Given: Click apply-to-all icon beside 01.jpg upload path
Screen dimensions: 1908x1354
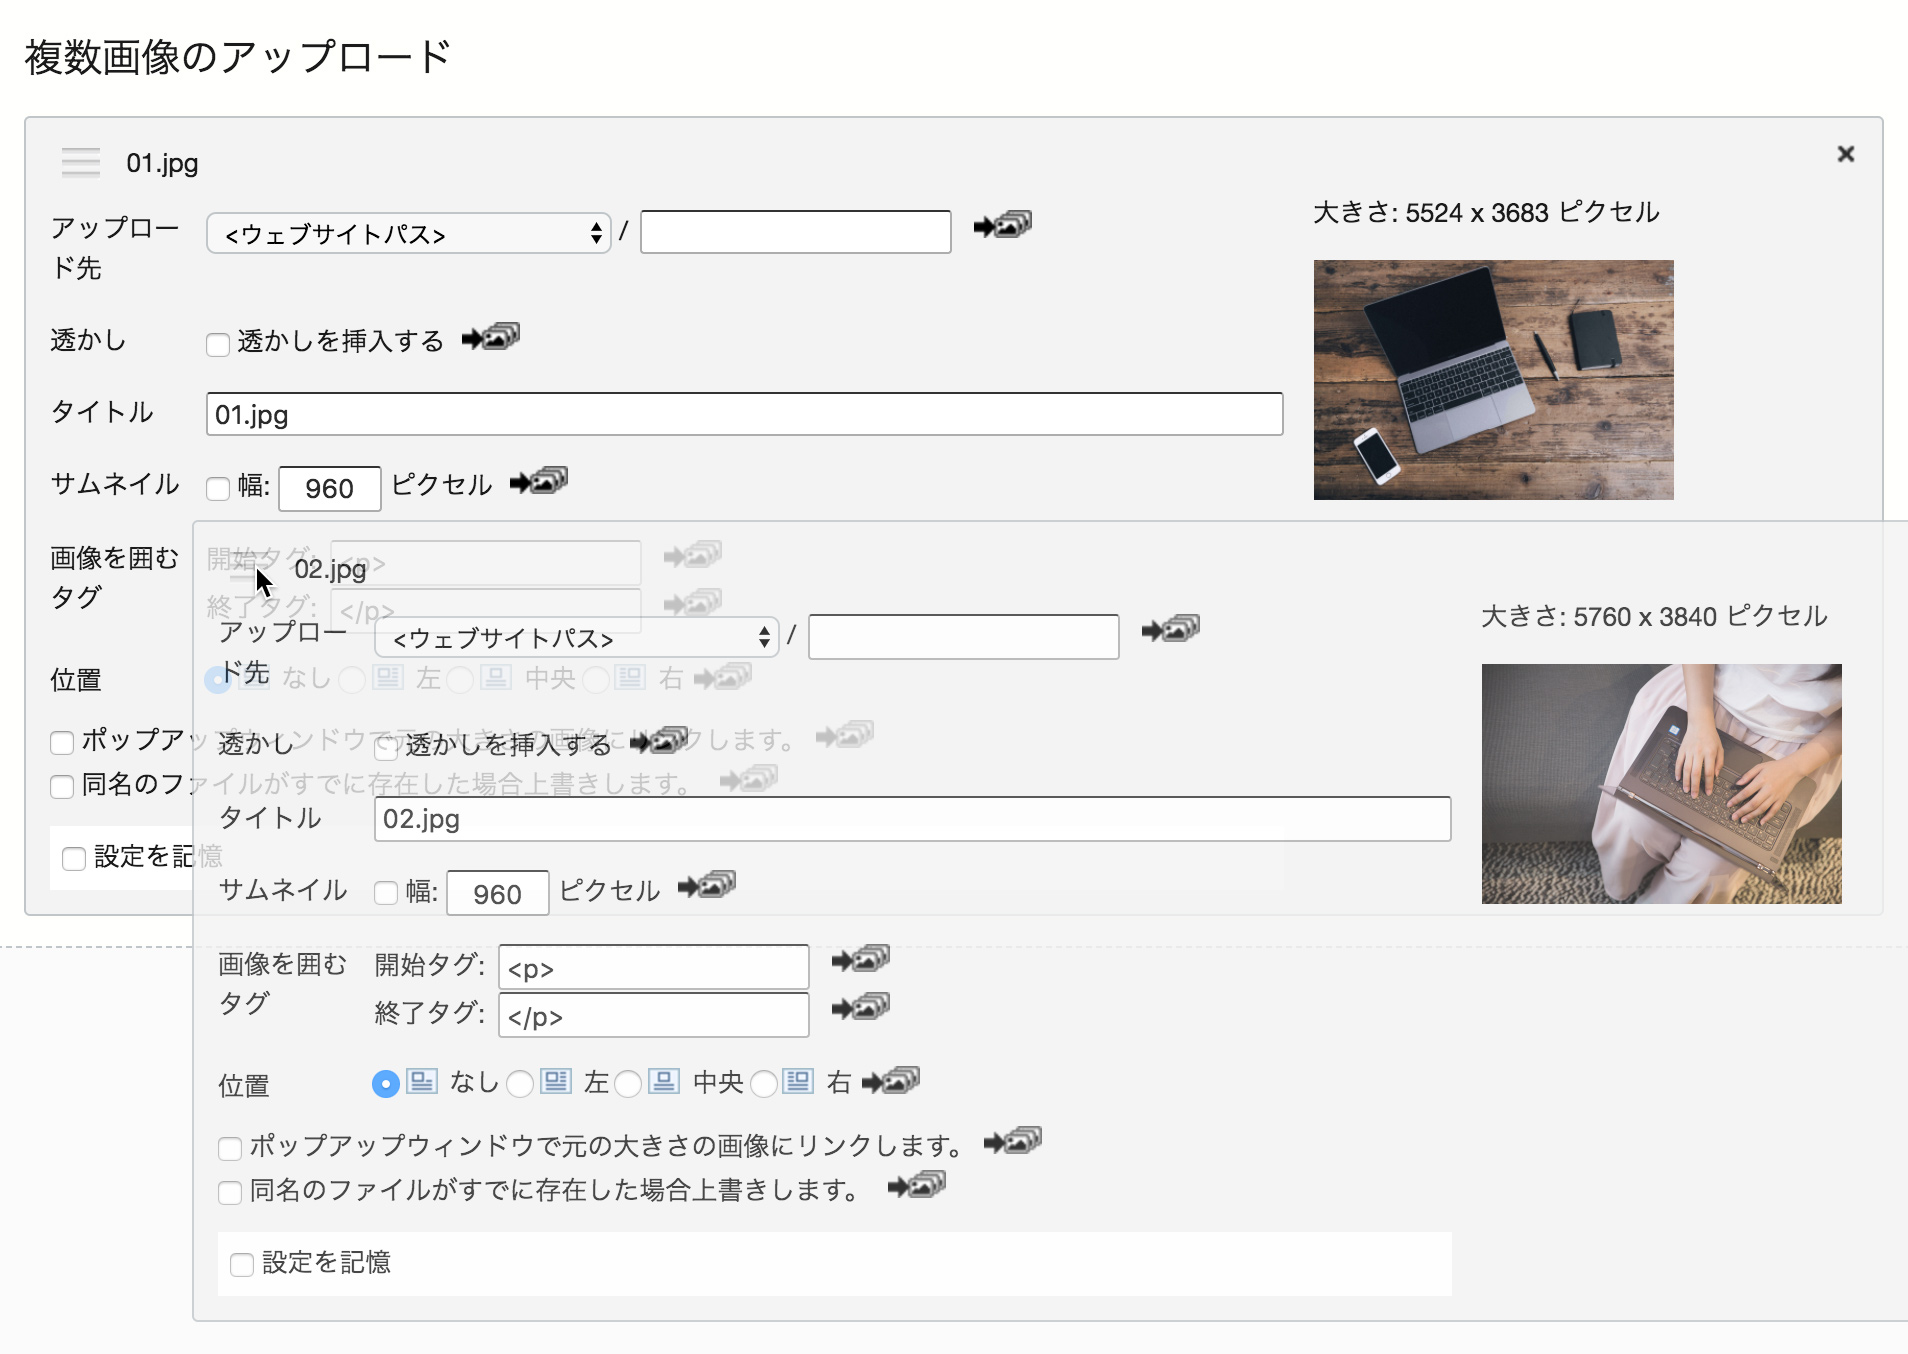Looking at the screenshot, I should (1002, 225).
